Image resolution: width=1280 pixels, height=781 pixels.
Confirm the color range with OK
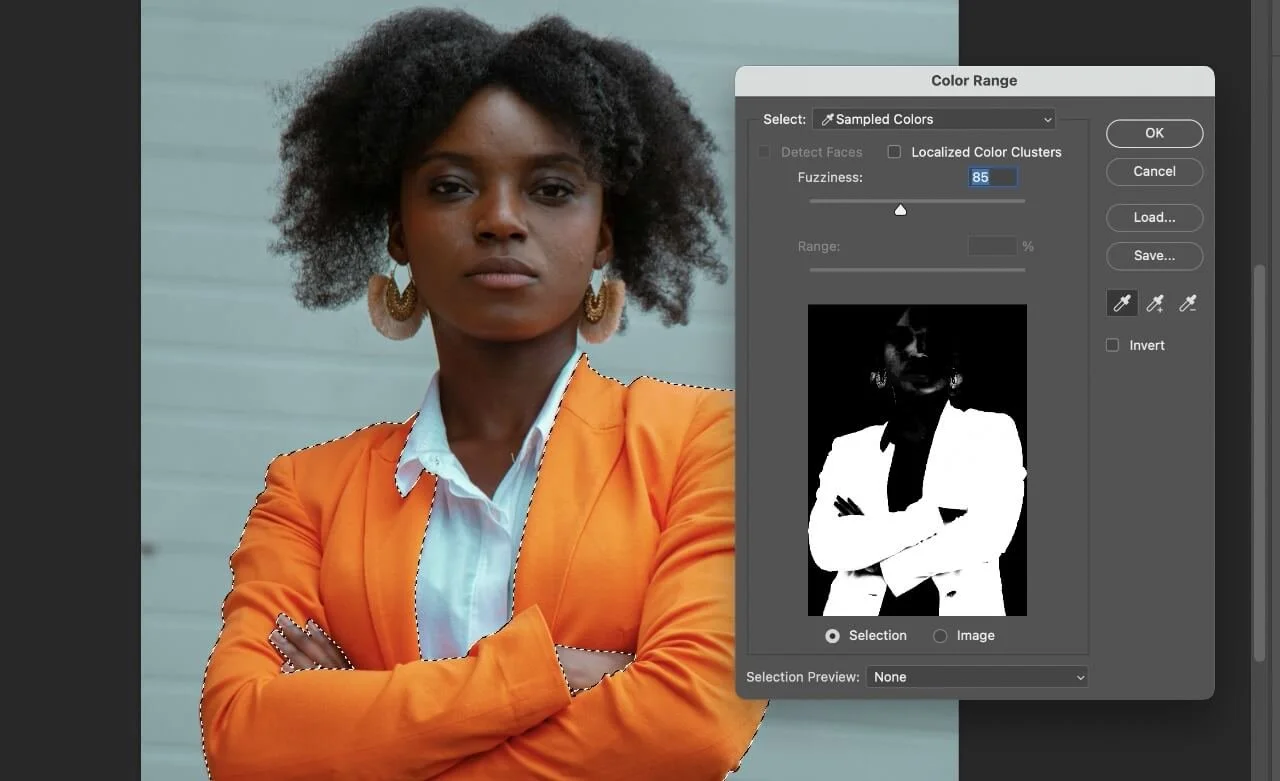coord(1154,133)
